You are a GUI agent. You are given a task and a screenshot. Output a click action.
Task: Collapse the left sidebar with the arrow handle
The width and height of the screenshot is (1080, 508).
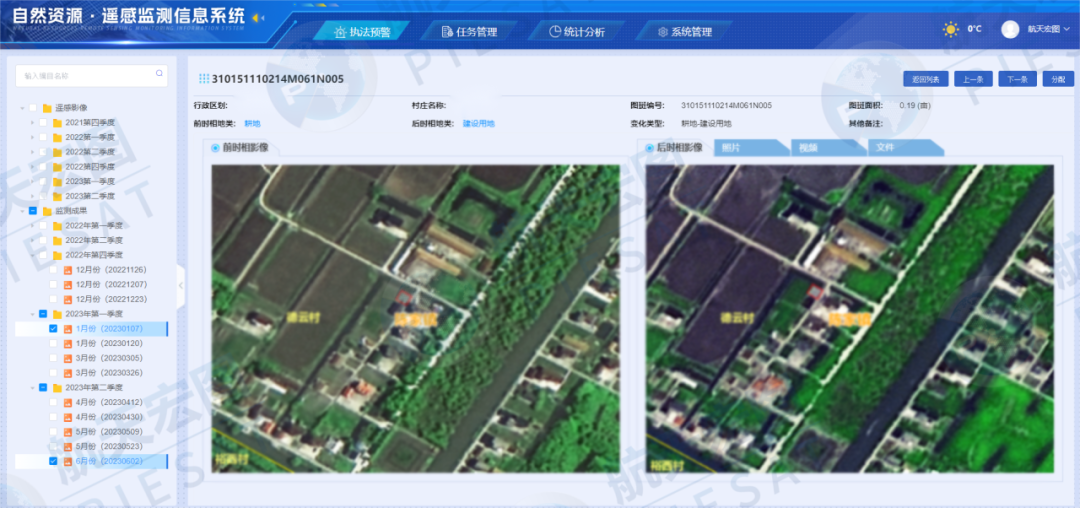pyautogui.click(x=181, y=285)
